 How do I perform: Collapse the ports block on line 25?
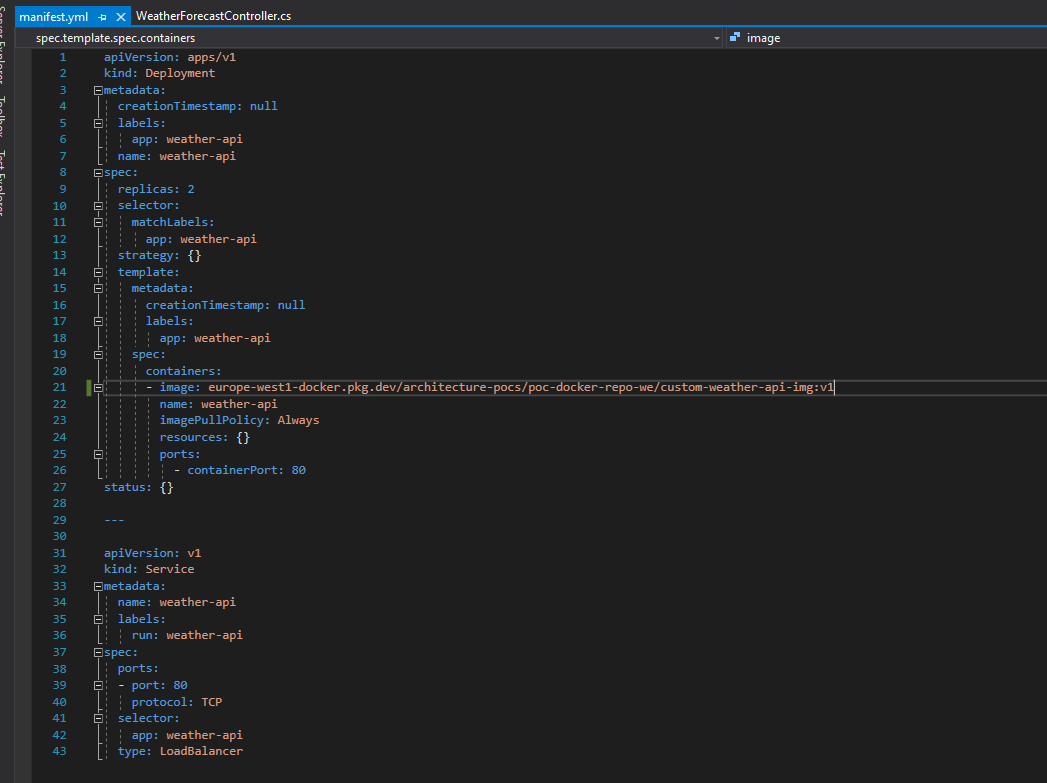98,453
